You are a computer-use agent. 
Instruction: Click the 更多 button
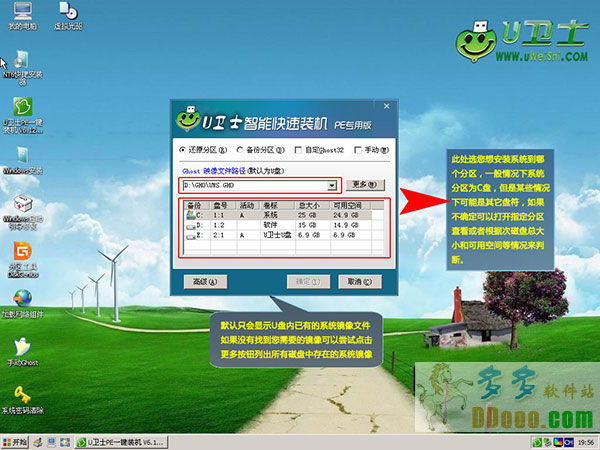point(365,185)
